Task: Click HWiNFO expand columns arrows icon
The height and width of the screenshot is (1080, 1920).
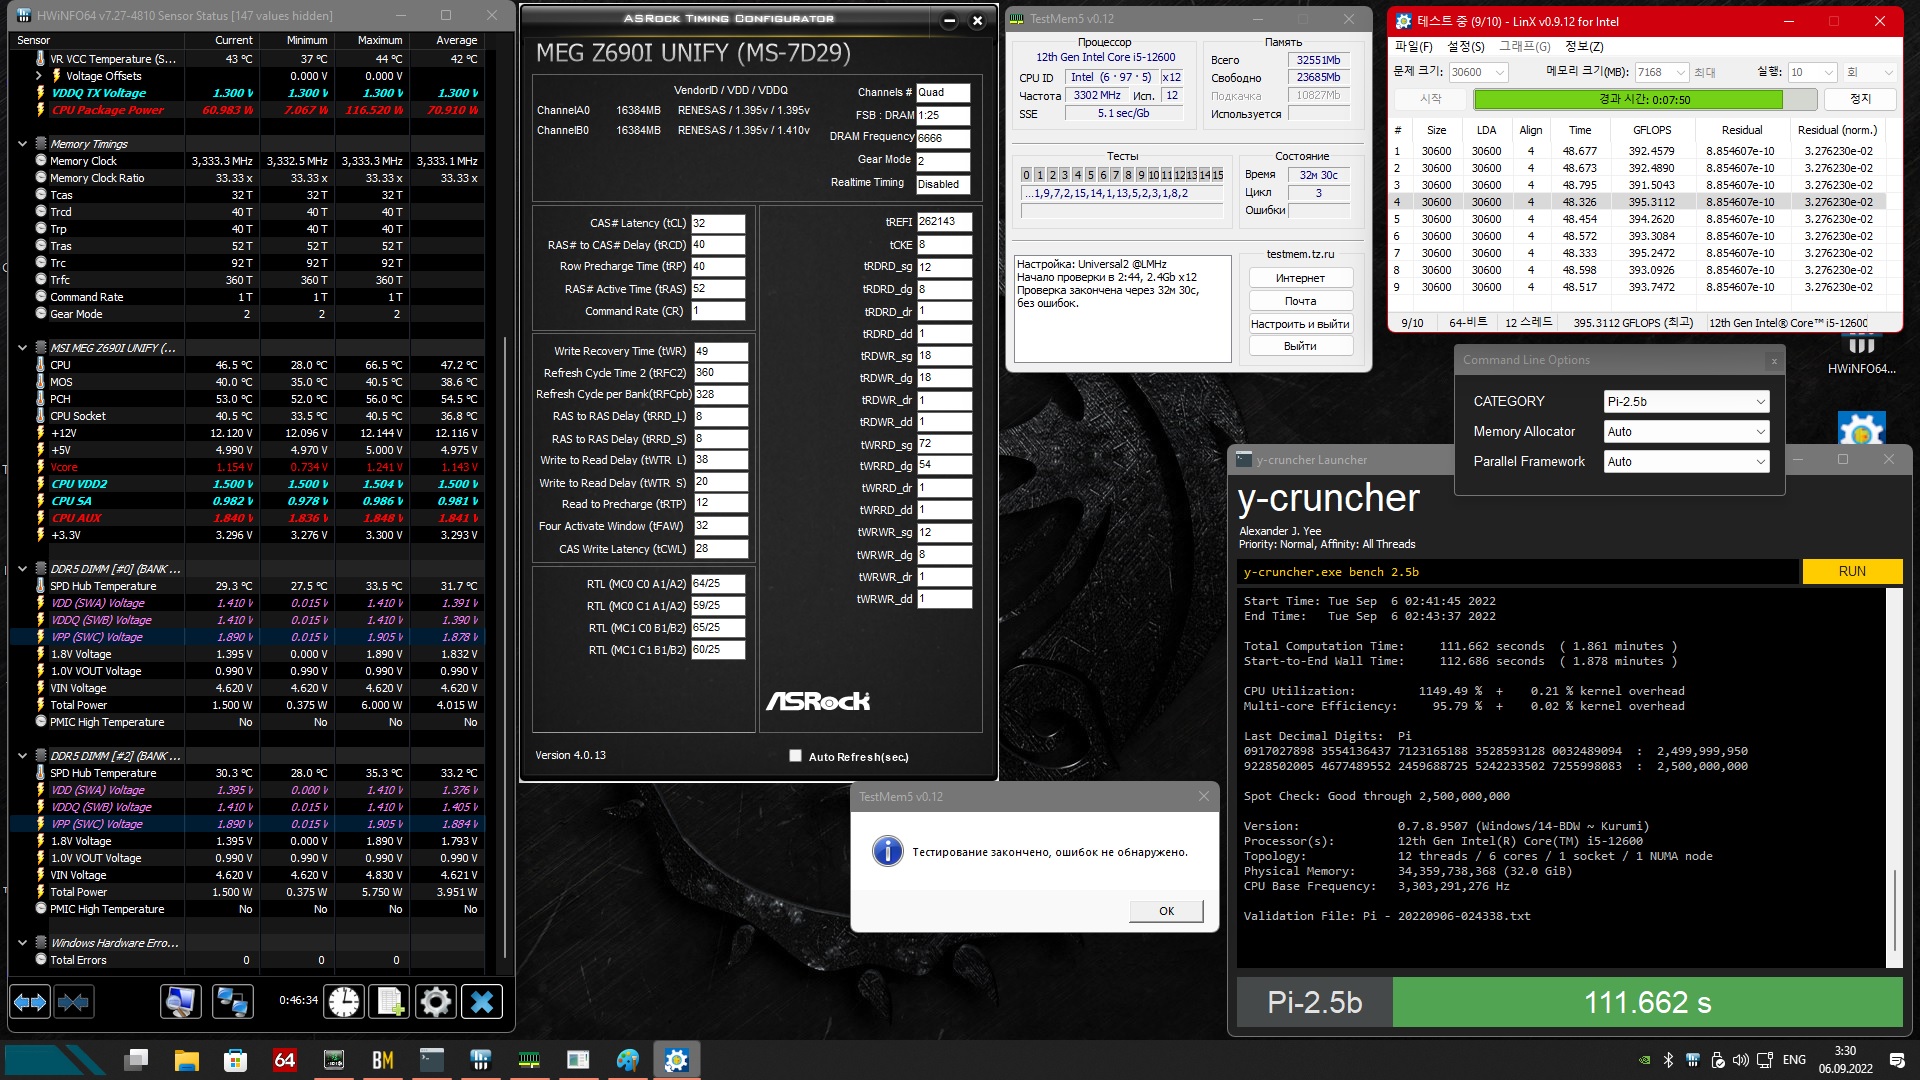Action: click(30, 1001)
